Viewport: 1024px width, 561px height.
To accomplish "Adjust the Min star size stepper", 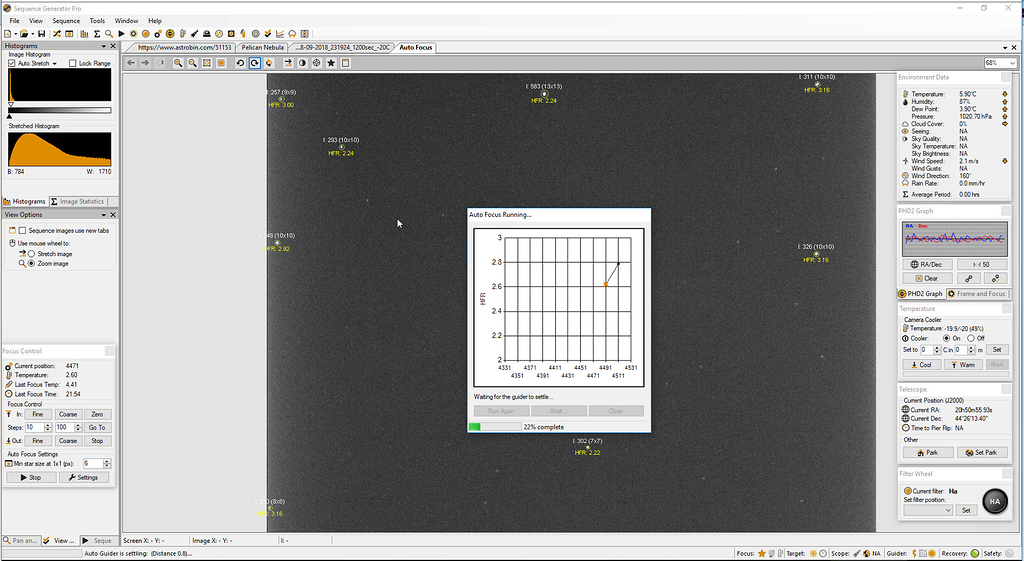I will [x=106, y=463].
